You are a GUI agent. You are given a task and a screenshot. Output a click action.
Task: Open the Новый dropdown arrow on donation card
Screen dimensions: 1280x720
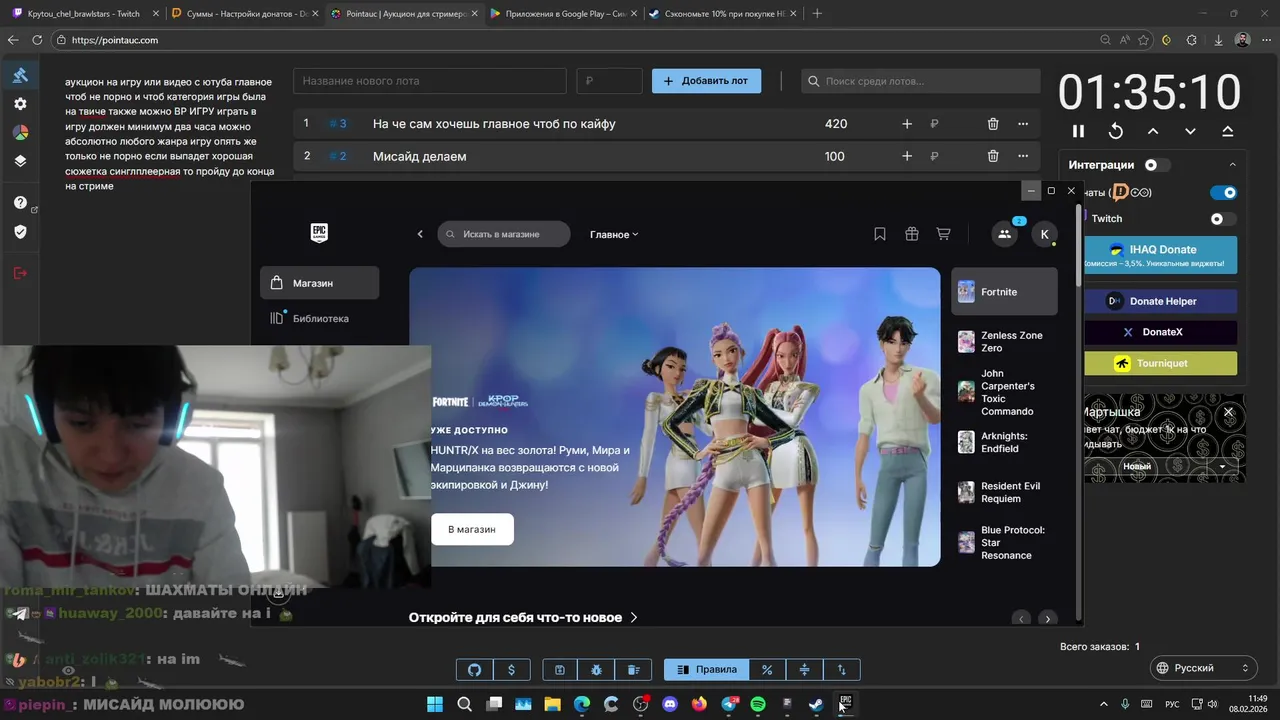tap(1222, 467)
